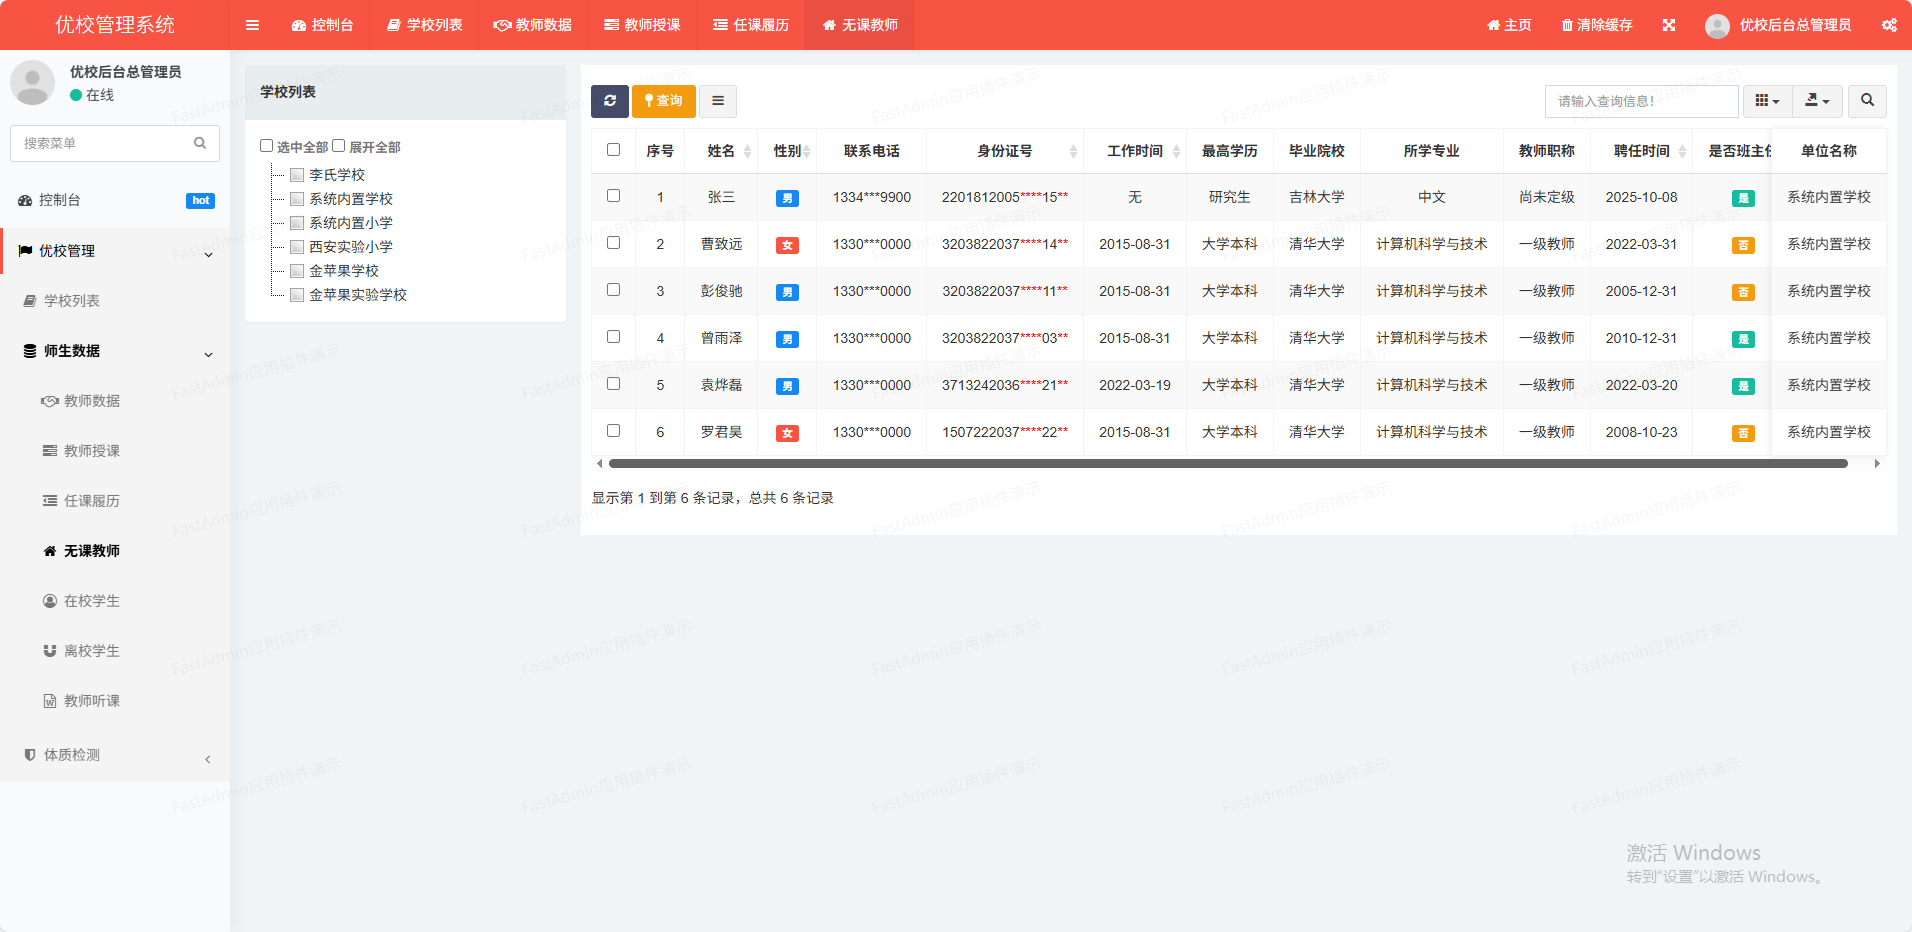This screenshot has height=932, width=1912.
Task: Toggle the sidebar hamburger menu icon
Action: (252, 25)
